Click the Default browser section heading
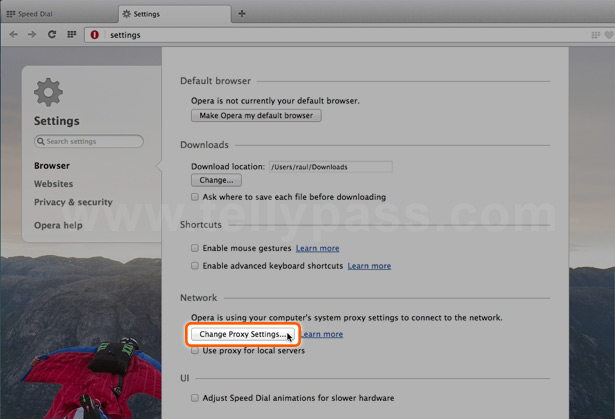Viewport: 615px width, 419px height. pyautogui.click(x=215, y=81)
